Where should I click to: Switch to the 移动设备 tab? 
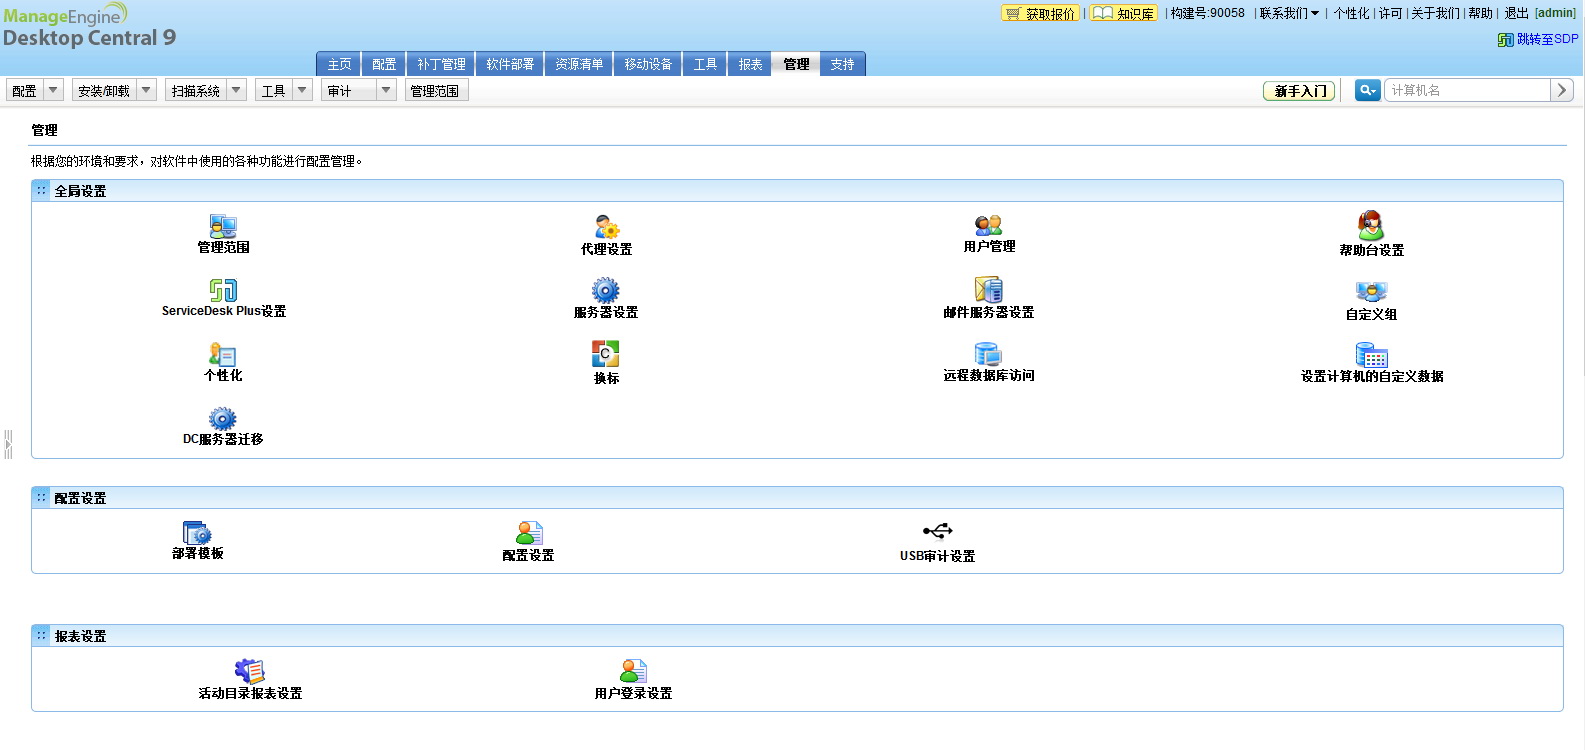(x=648, y=64)
